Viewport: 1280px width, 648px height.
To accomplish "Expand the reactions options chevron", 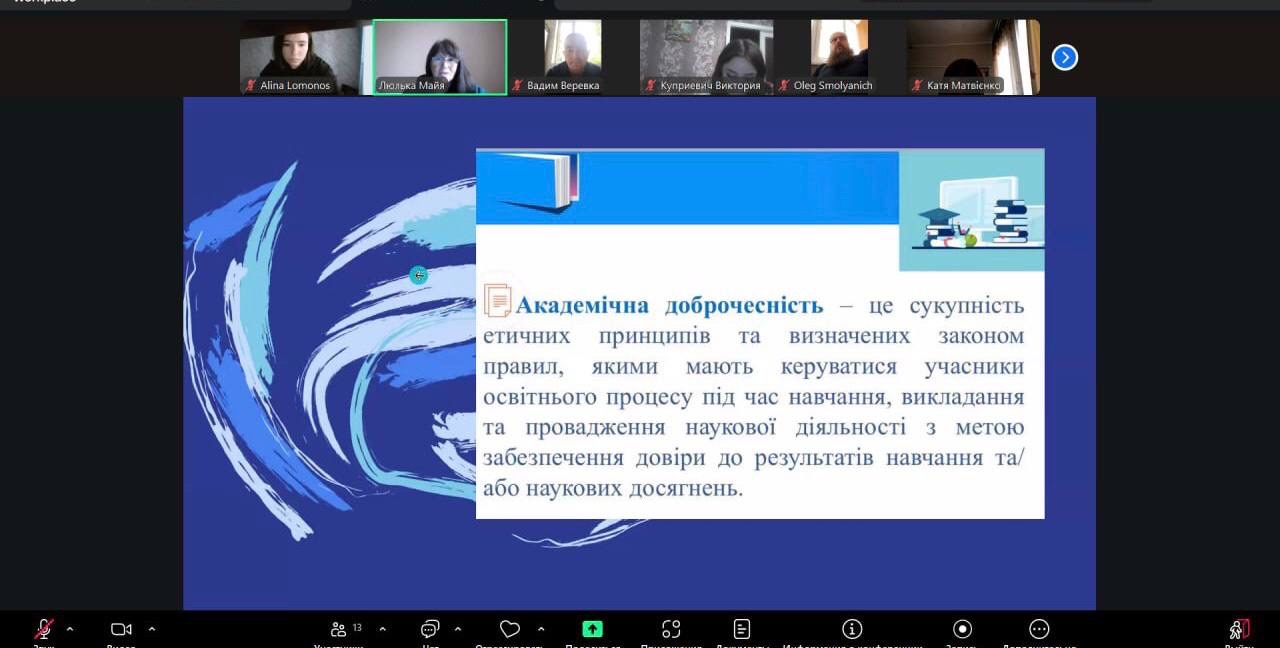I will coord(541,629).
